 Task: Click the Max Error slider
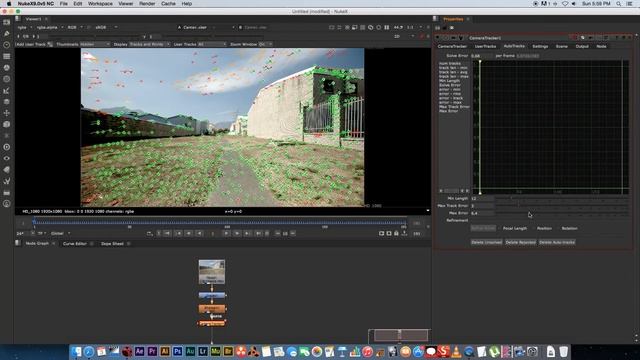562,213
